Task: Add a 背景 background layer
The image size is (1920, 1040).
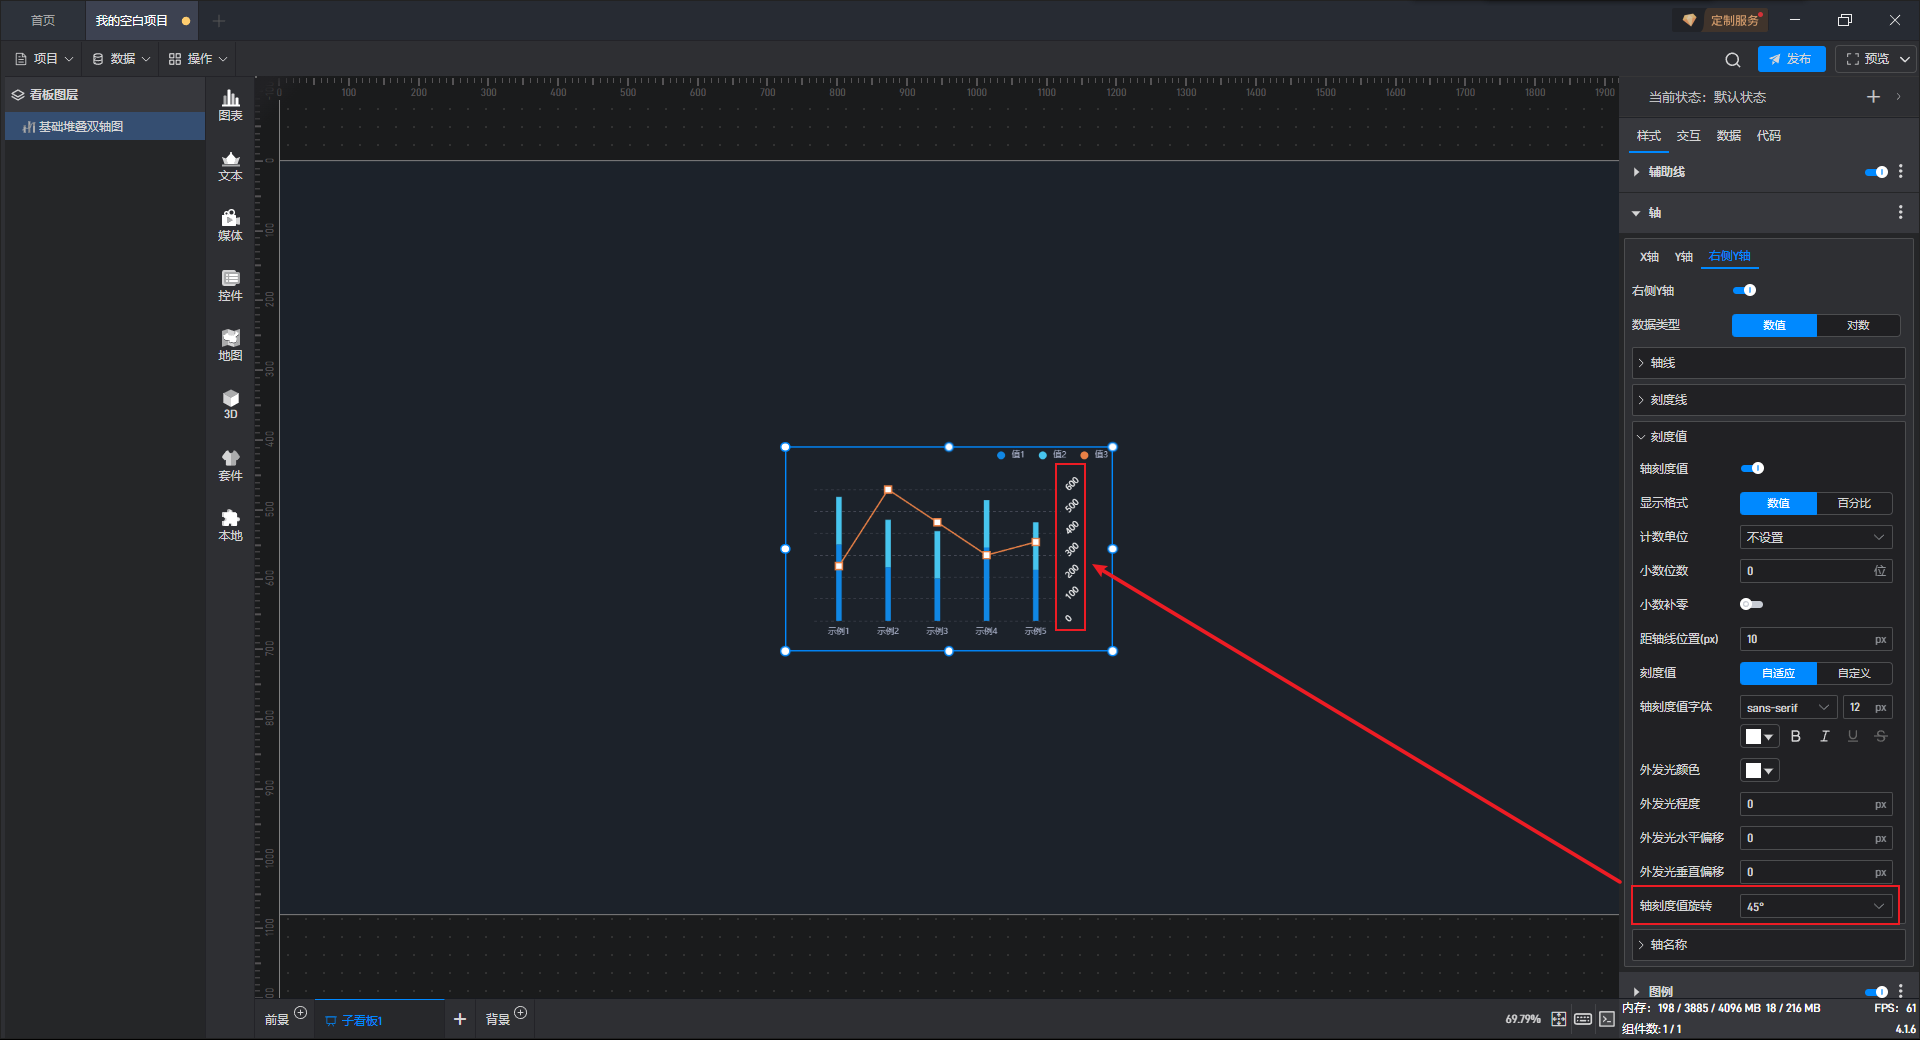Action: coord(520,1013)
